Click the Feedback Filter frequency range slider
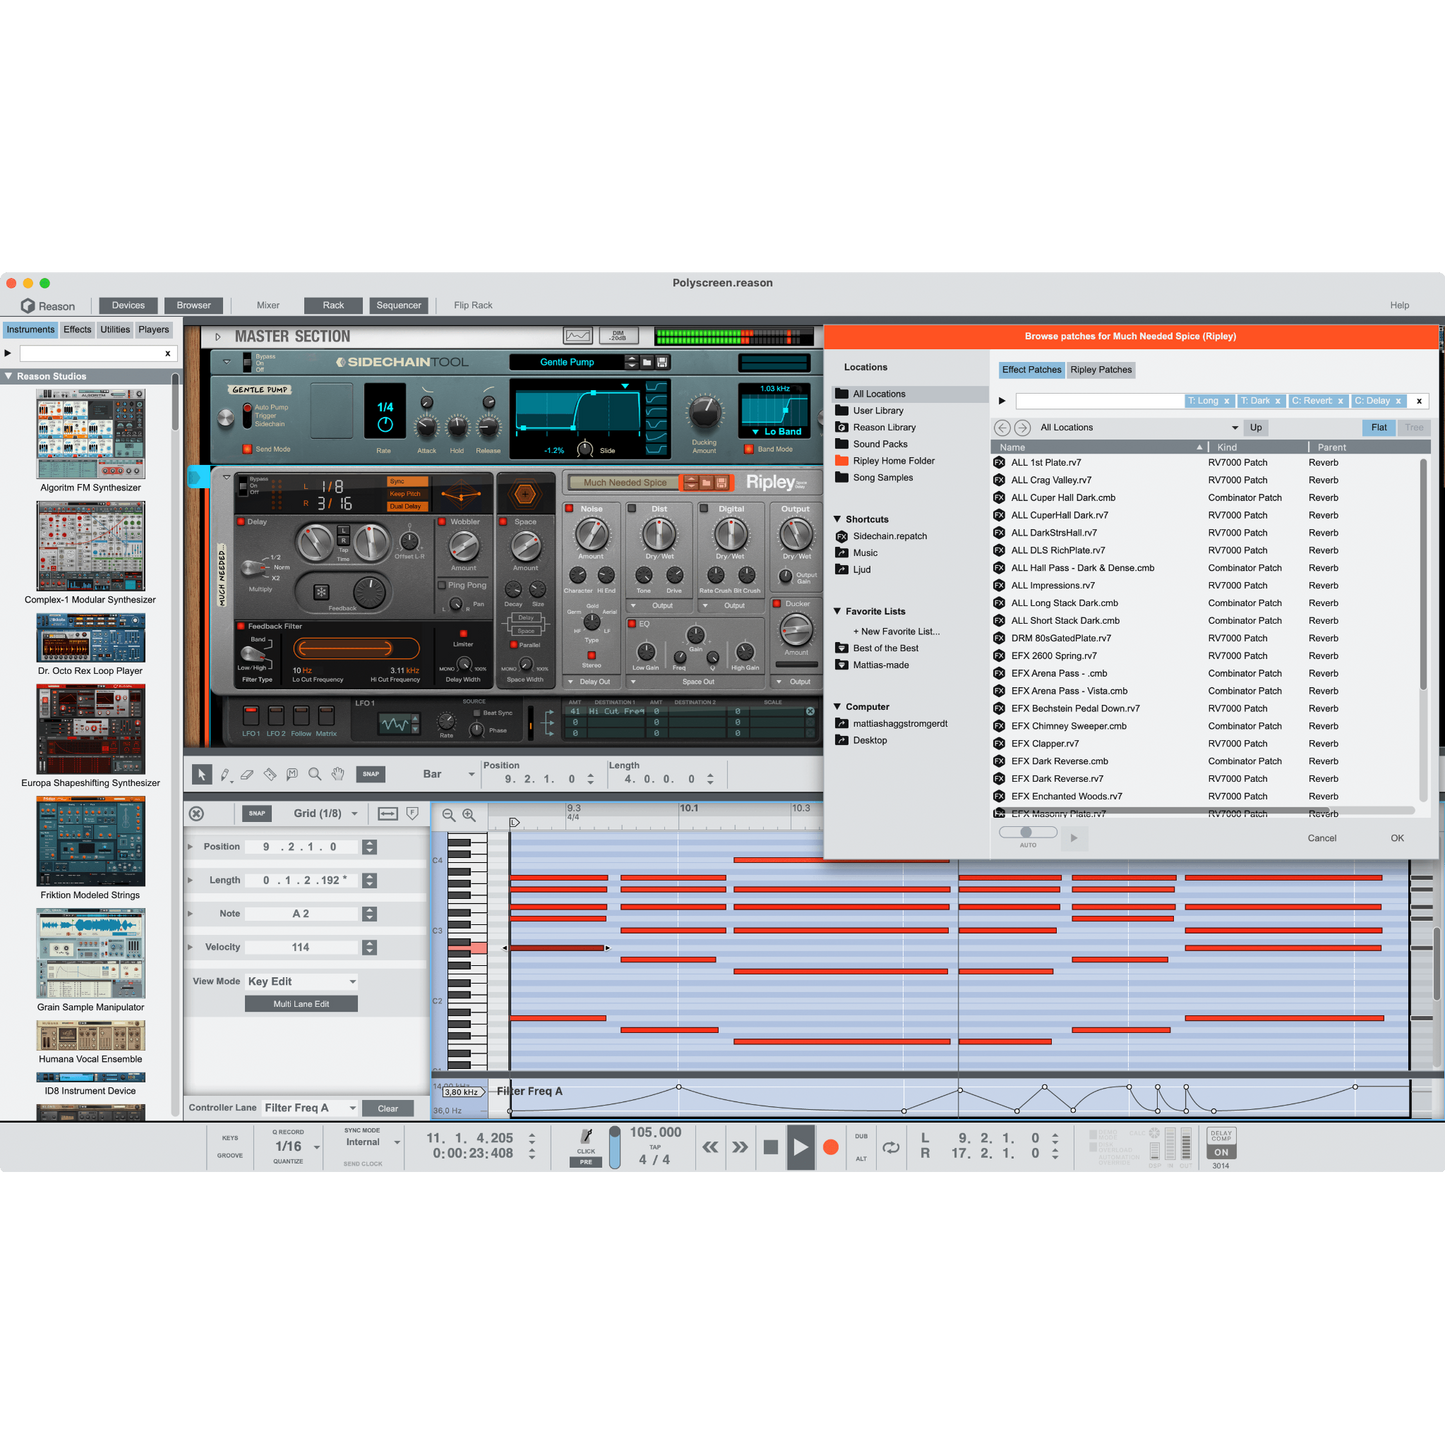 (357, 648)
